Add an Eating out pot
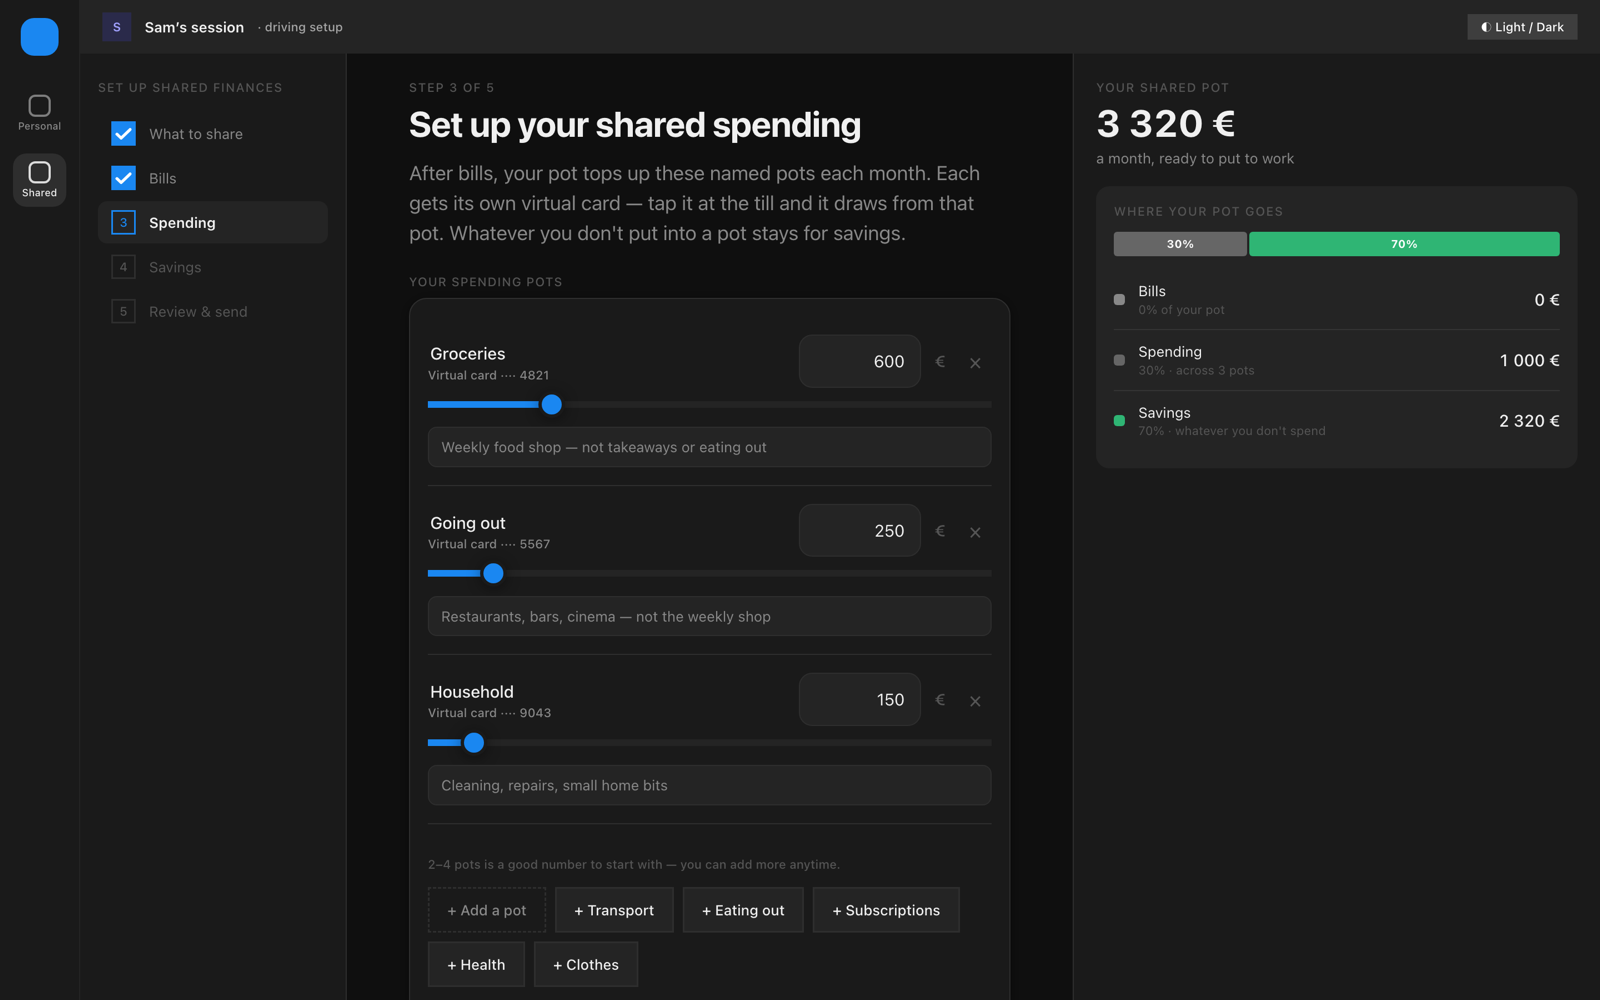This screenshot has height=1000, width=1600. [x=743, y=910]
